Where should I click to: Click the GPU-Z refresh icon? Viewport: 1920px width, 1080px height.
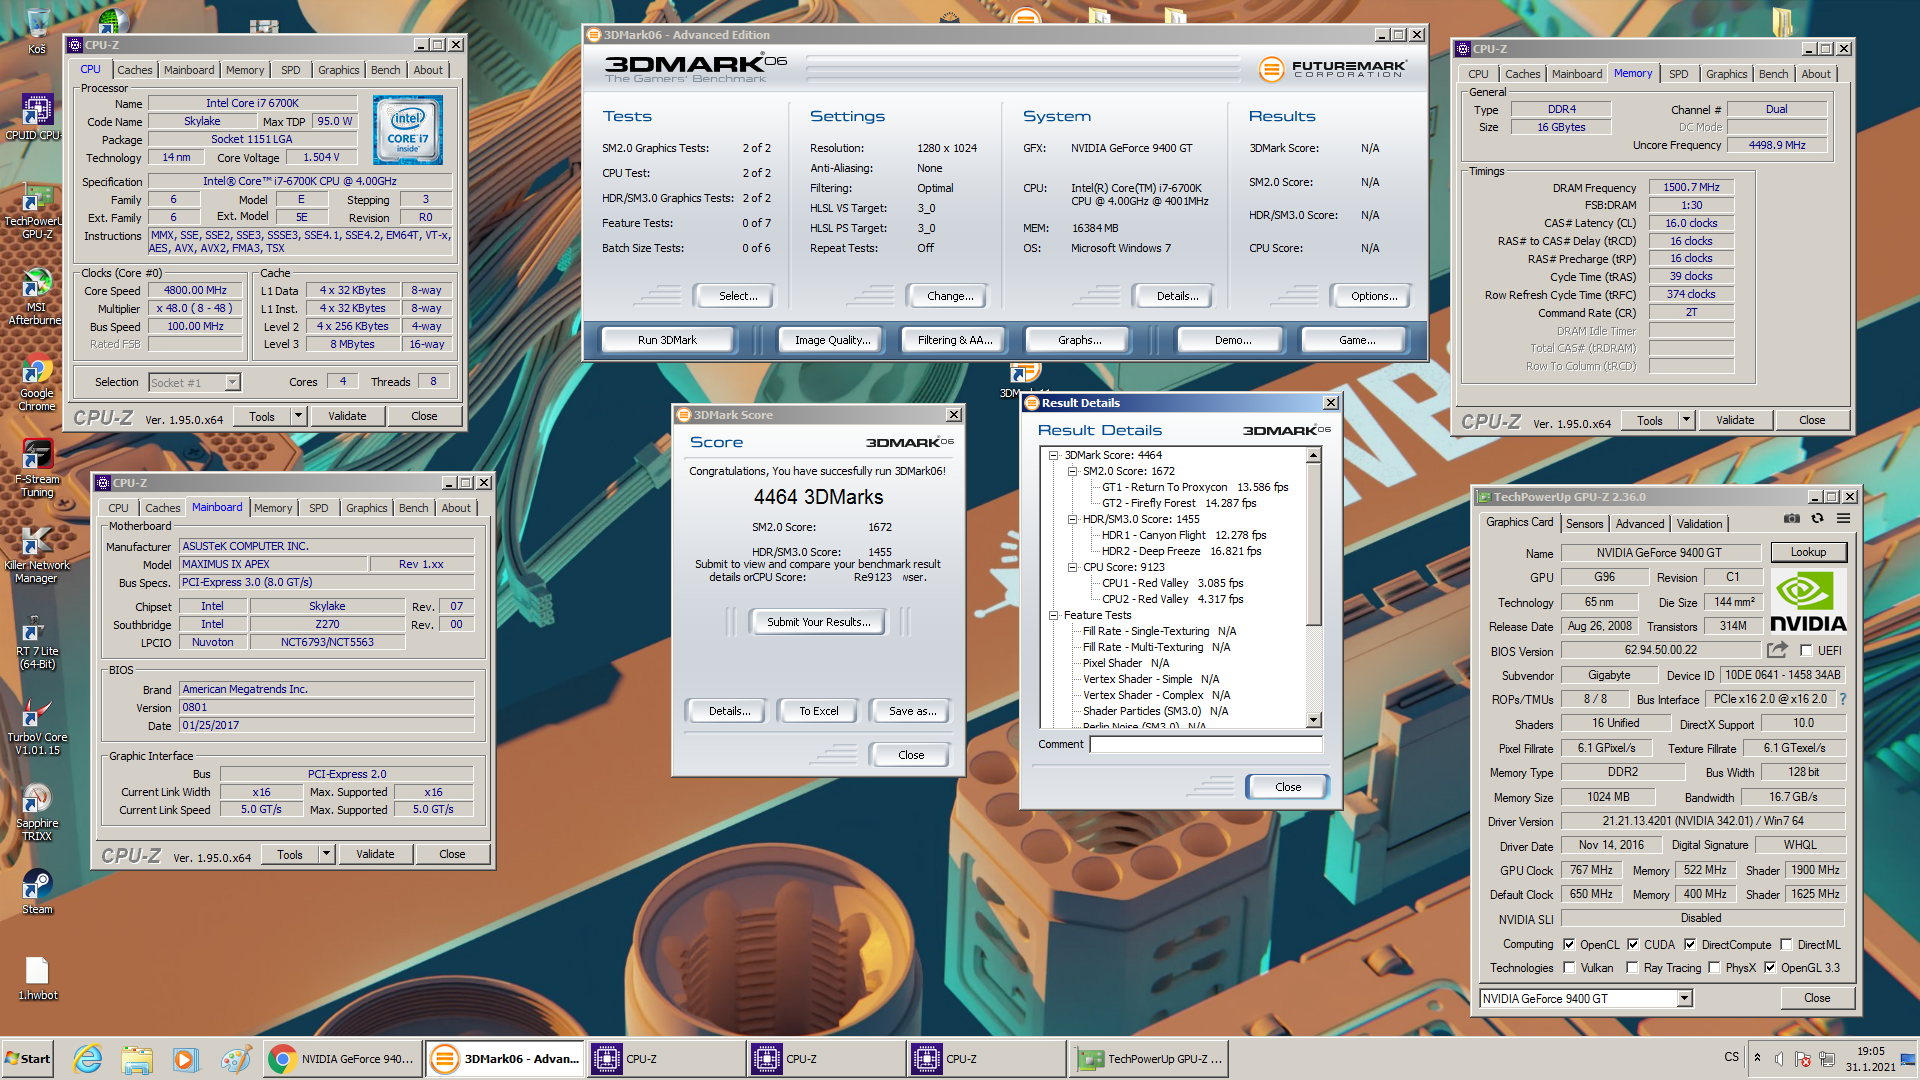click(x=1817, y=519)
